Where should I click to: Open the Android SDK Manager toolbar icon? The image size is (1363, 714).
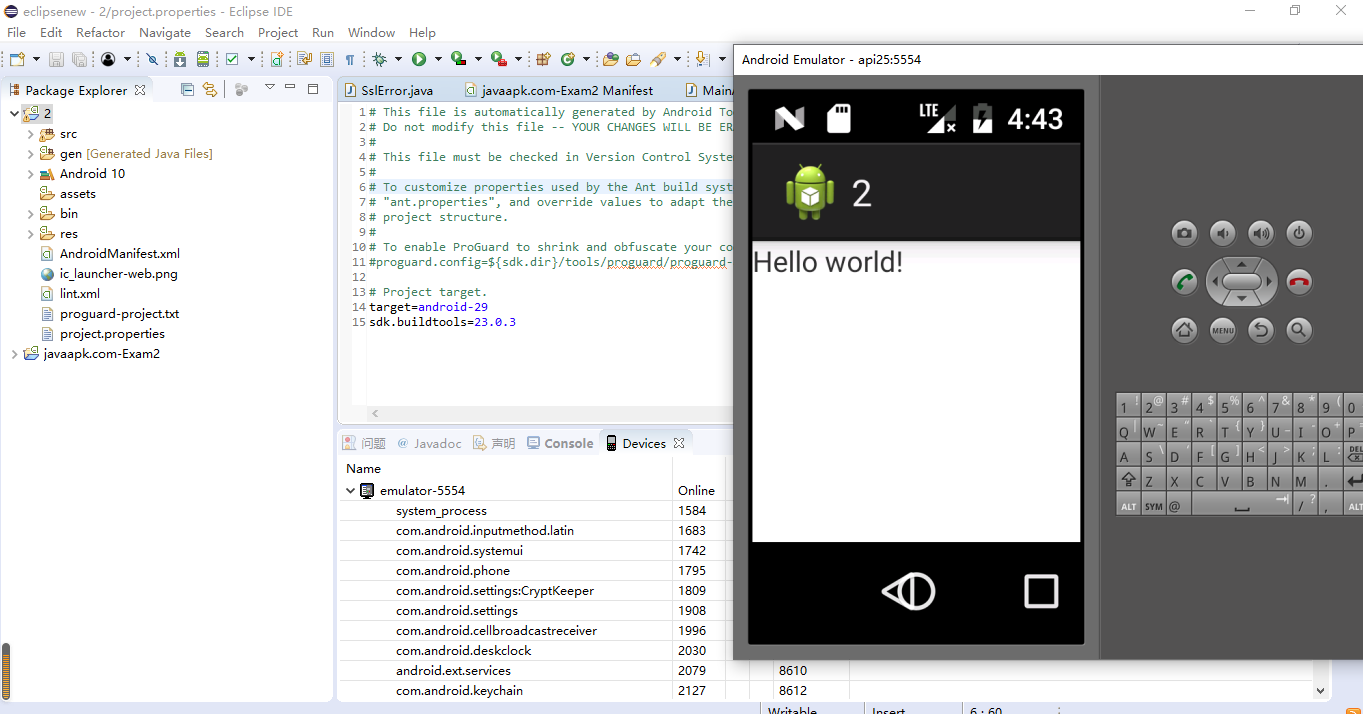pos(180,60)
